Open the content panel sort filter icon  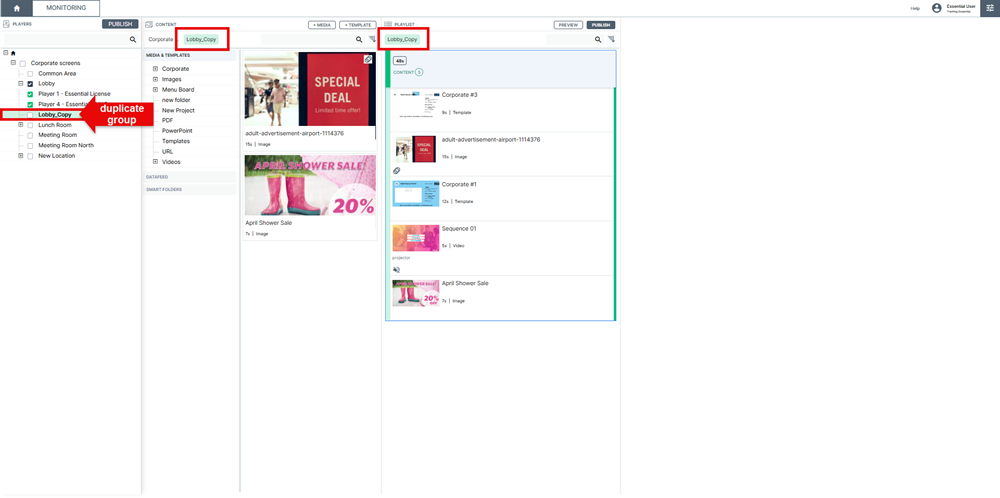[x=372, y=40]
